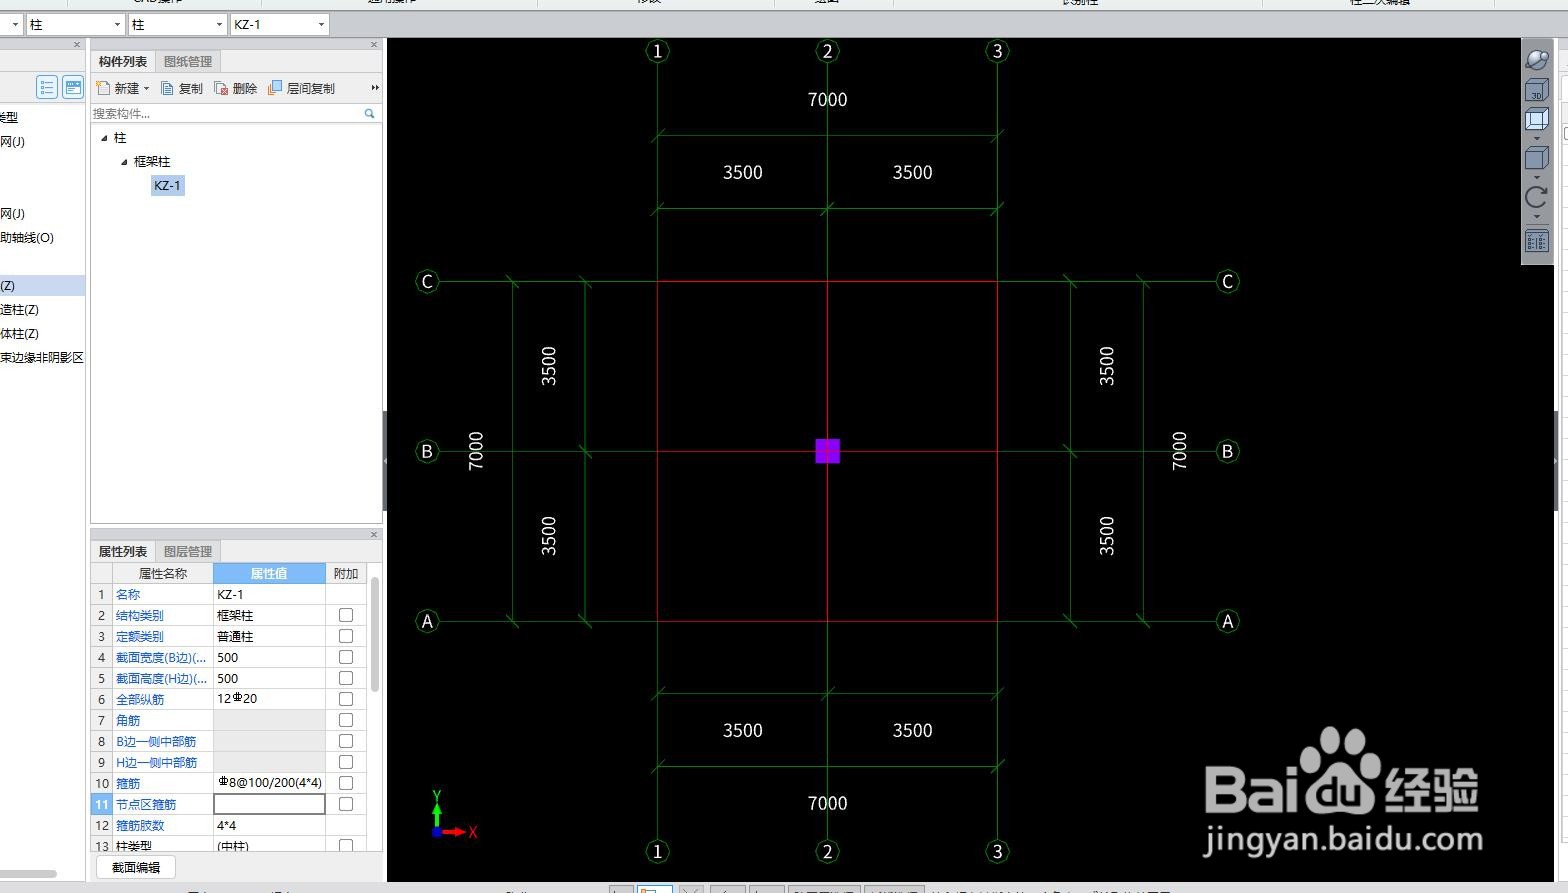Toggle 附加 checkbox for 截面高度(H边) row
1568x893 pixels.
pos(346,678)
